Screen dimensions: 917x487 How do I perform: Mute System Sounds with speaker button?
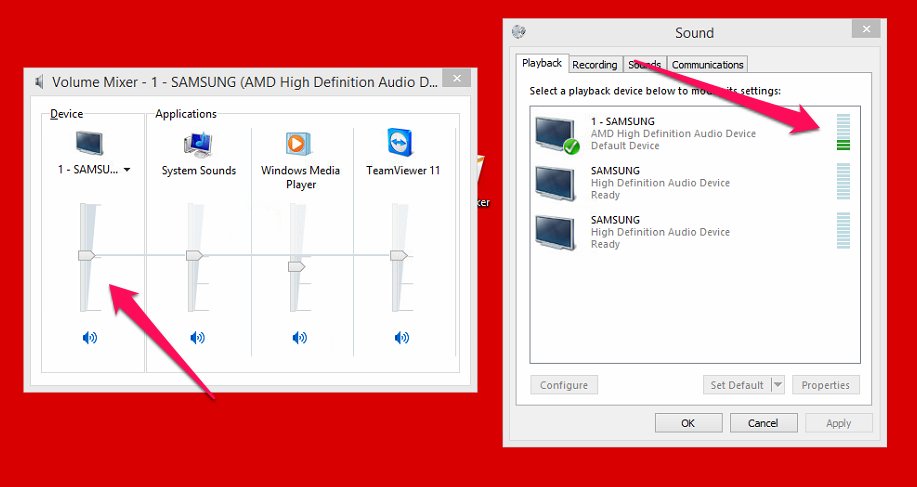point(198,337)
